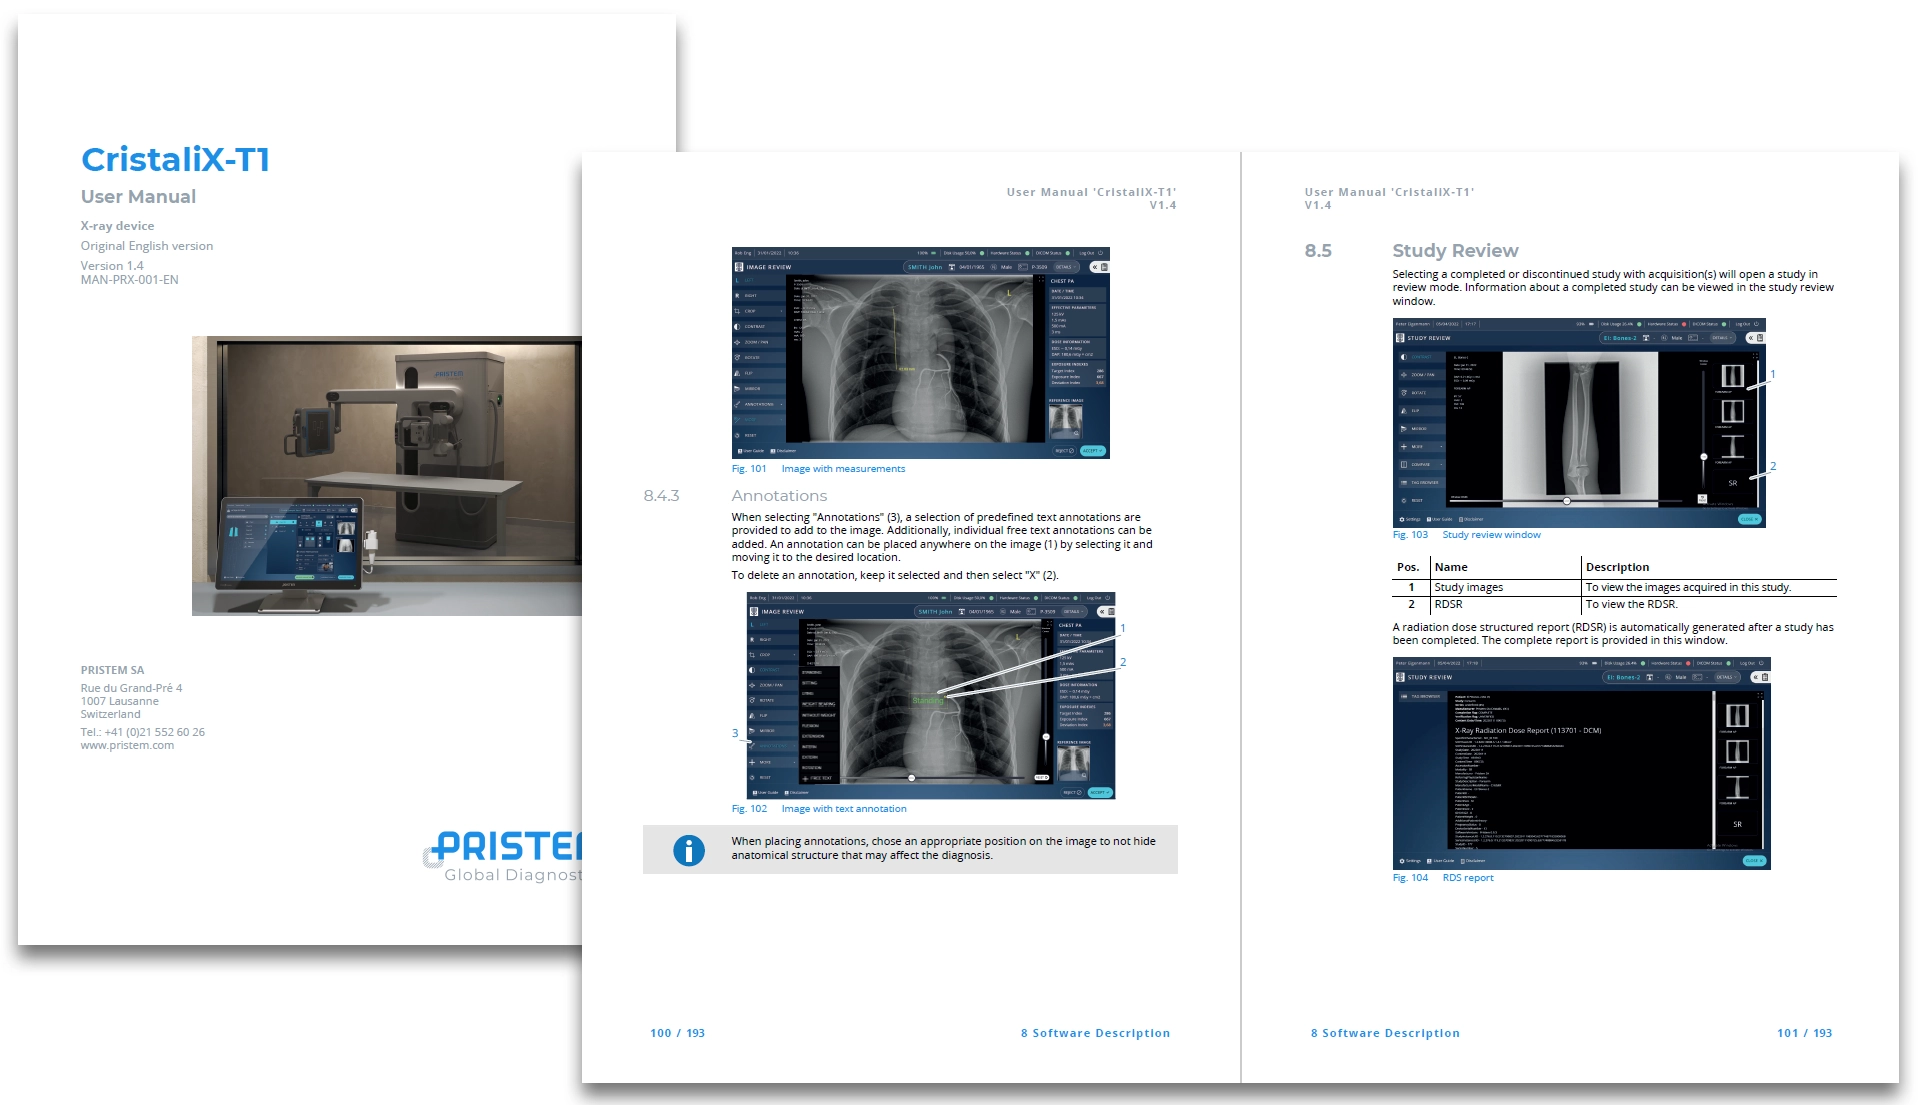Click page number "101 / 193"
Image resolution: width=1920 pixels, height=1105 pixels.
click(x=1804, y=1033)
